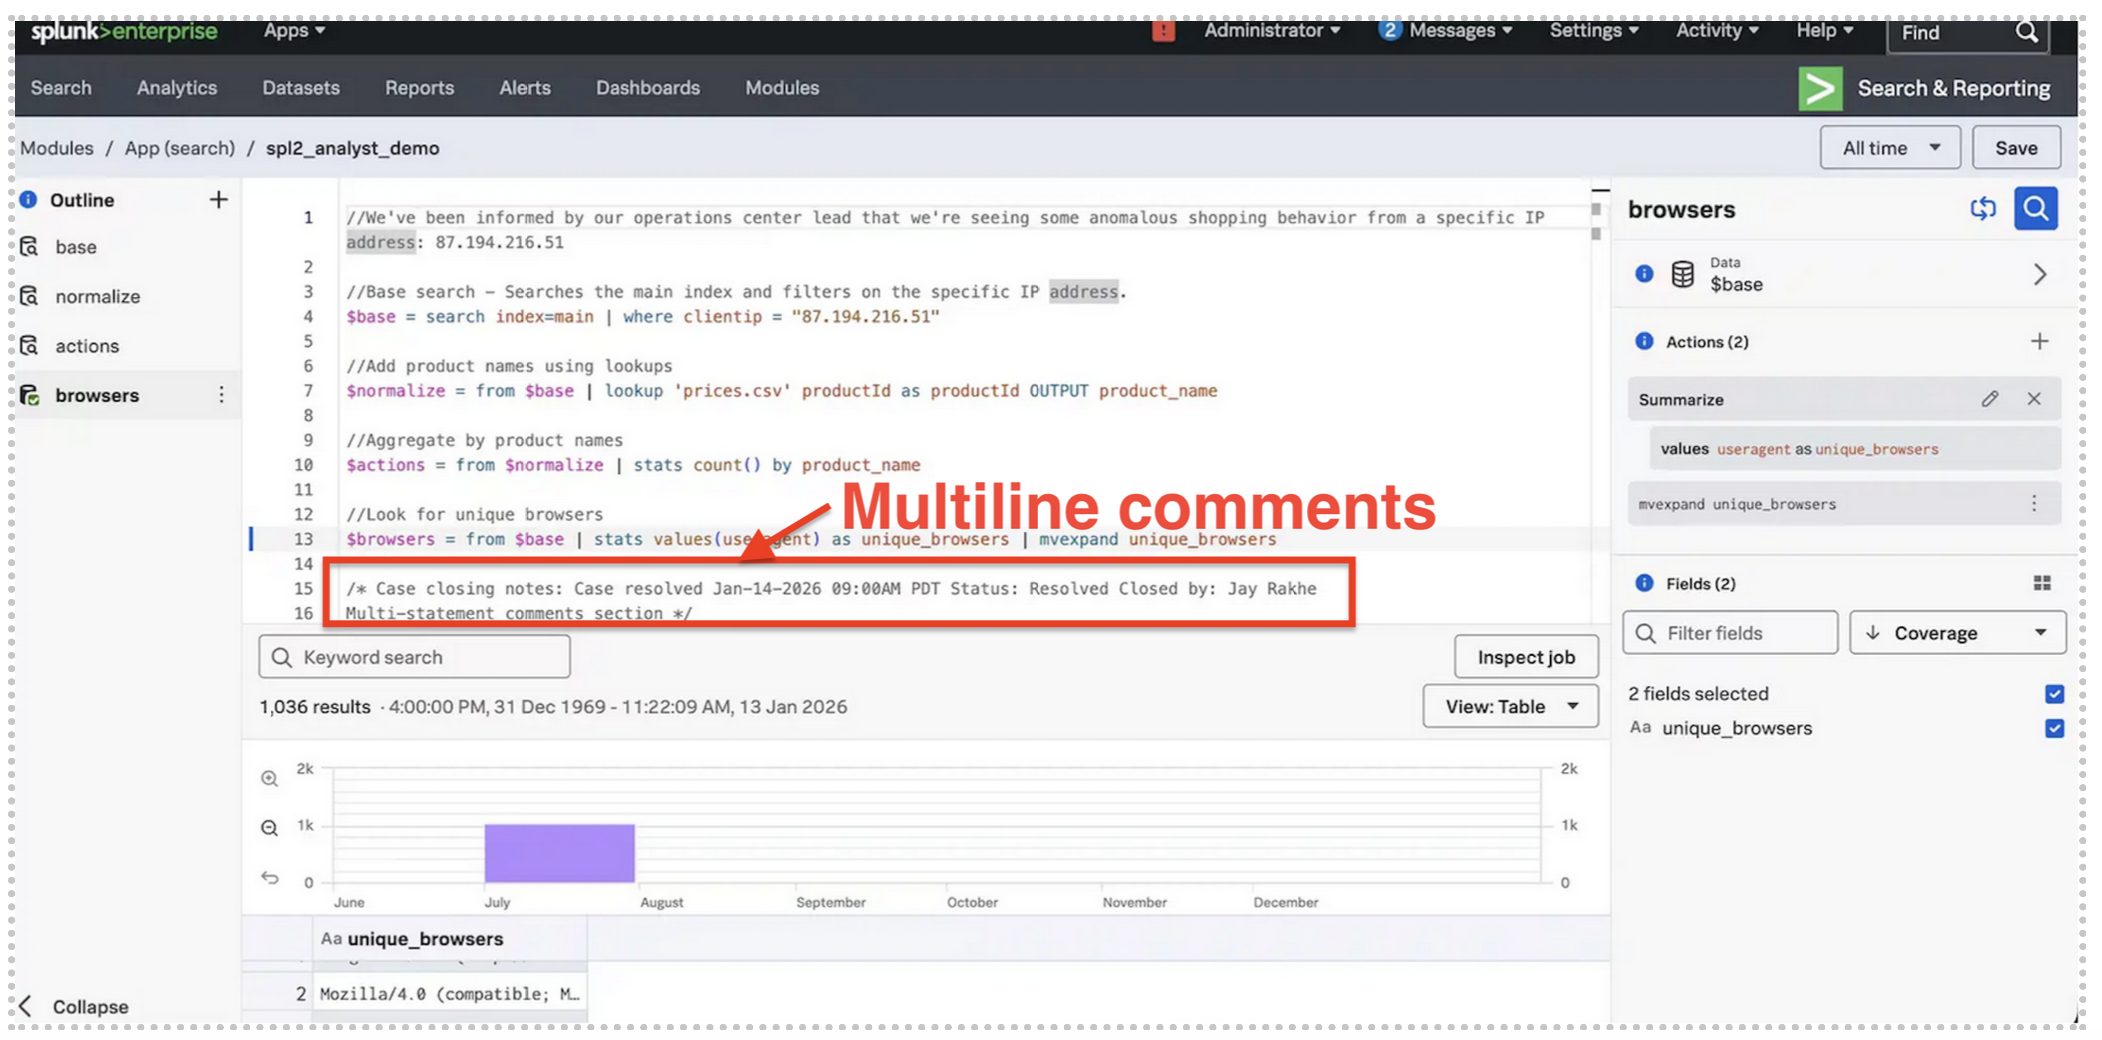Run search with blue magnifier button
Image resolution: width=2102 pixels, height=1040 pixels.
[x=2035, y=208]
